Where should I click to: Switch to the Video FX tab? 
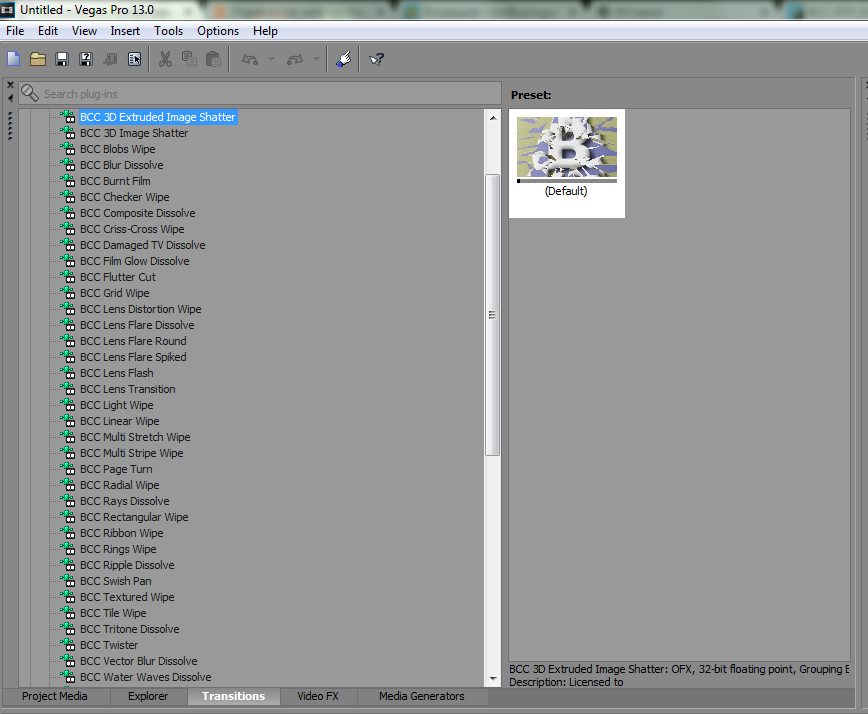318,696
